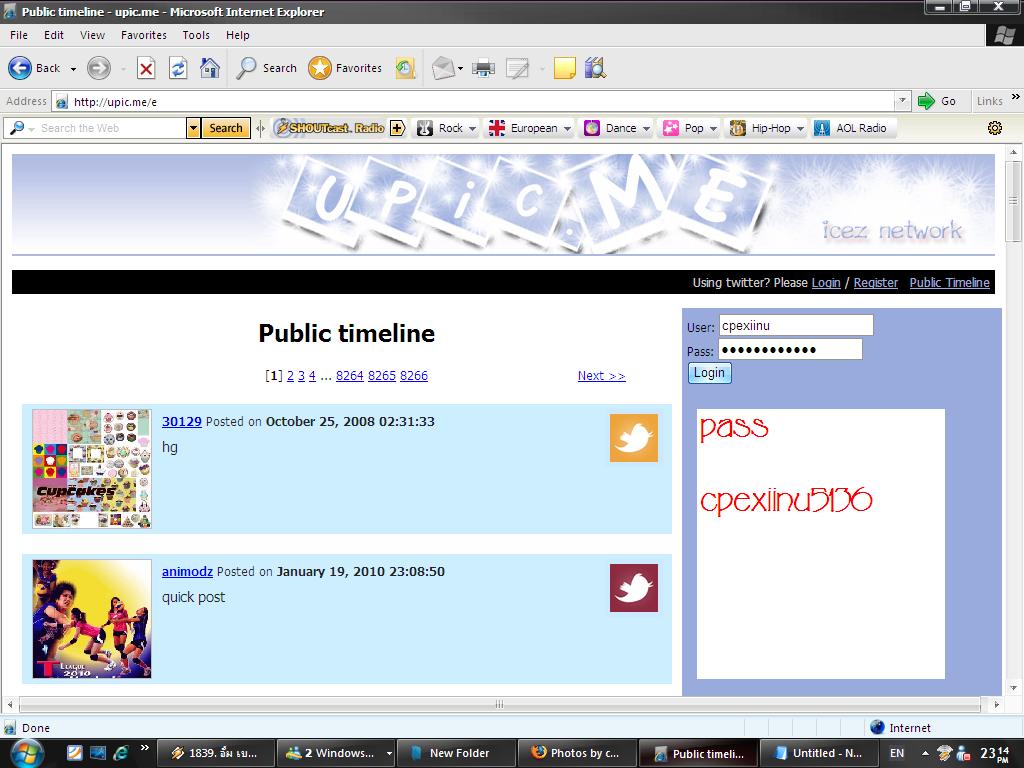Click the Search the Web field
1024x768 pixels.
coord(106,128)
